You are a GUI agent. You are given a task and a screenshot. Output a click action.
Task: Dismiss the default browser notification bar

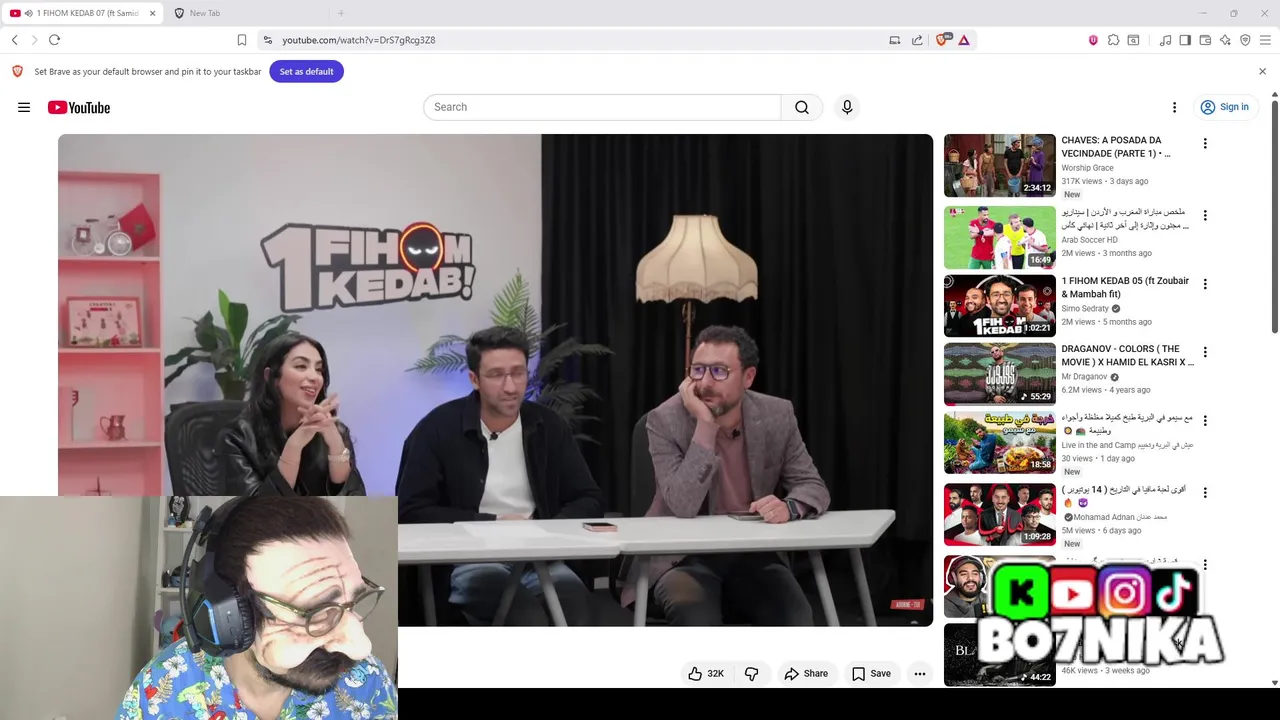1262,72
